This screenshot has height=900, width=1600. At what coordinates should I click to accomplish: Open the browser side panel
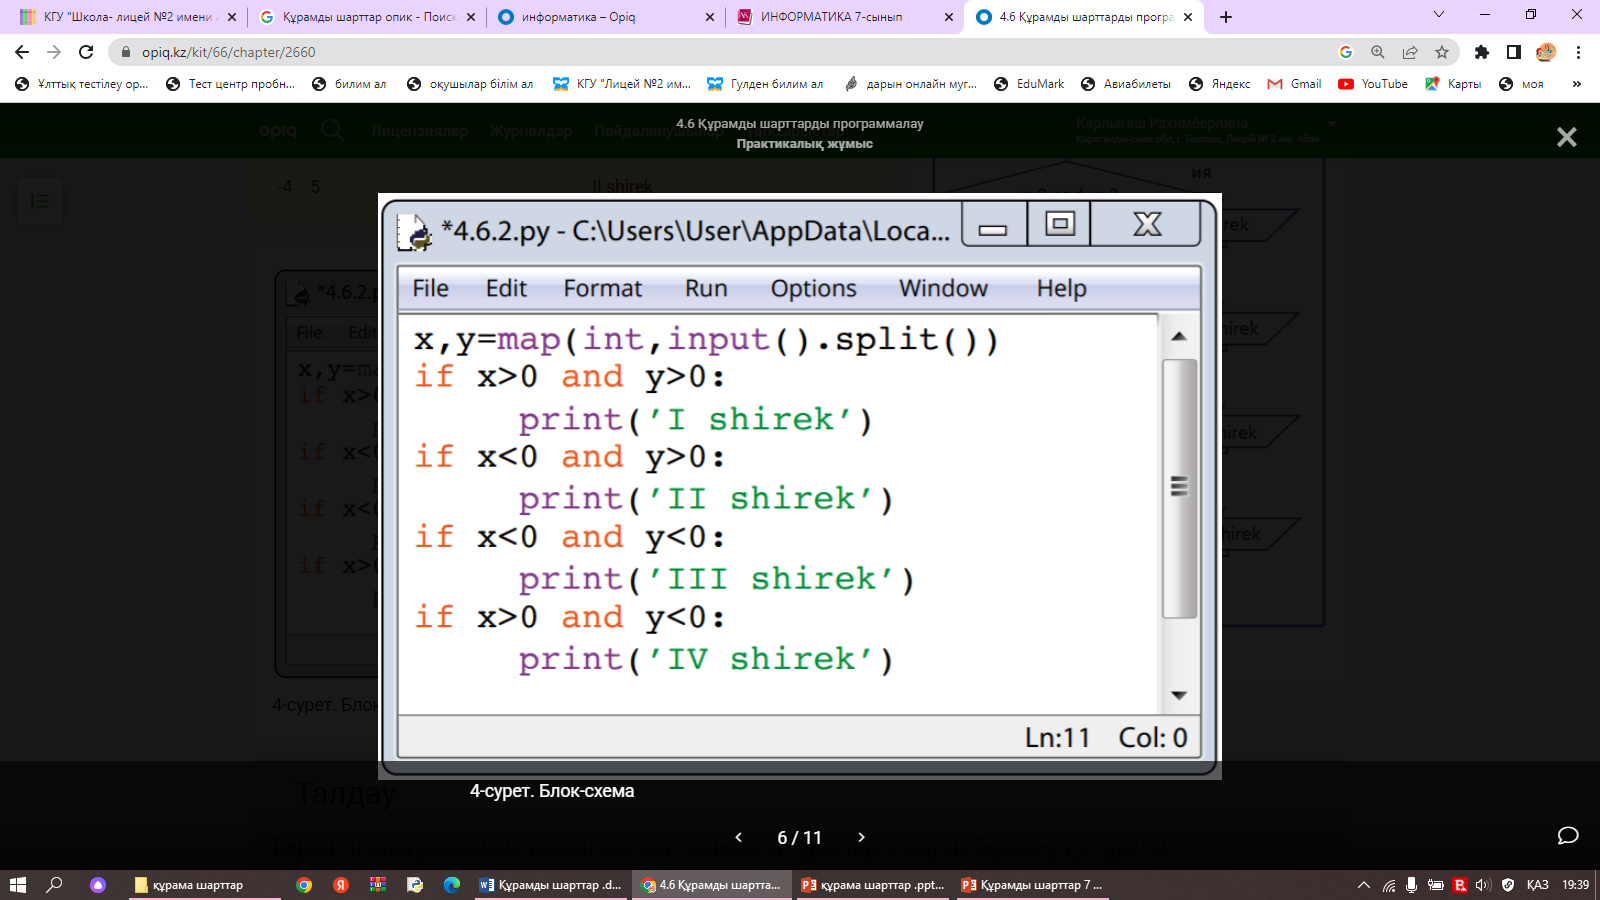tap(1514, 52)
